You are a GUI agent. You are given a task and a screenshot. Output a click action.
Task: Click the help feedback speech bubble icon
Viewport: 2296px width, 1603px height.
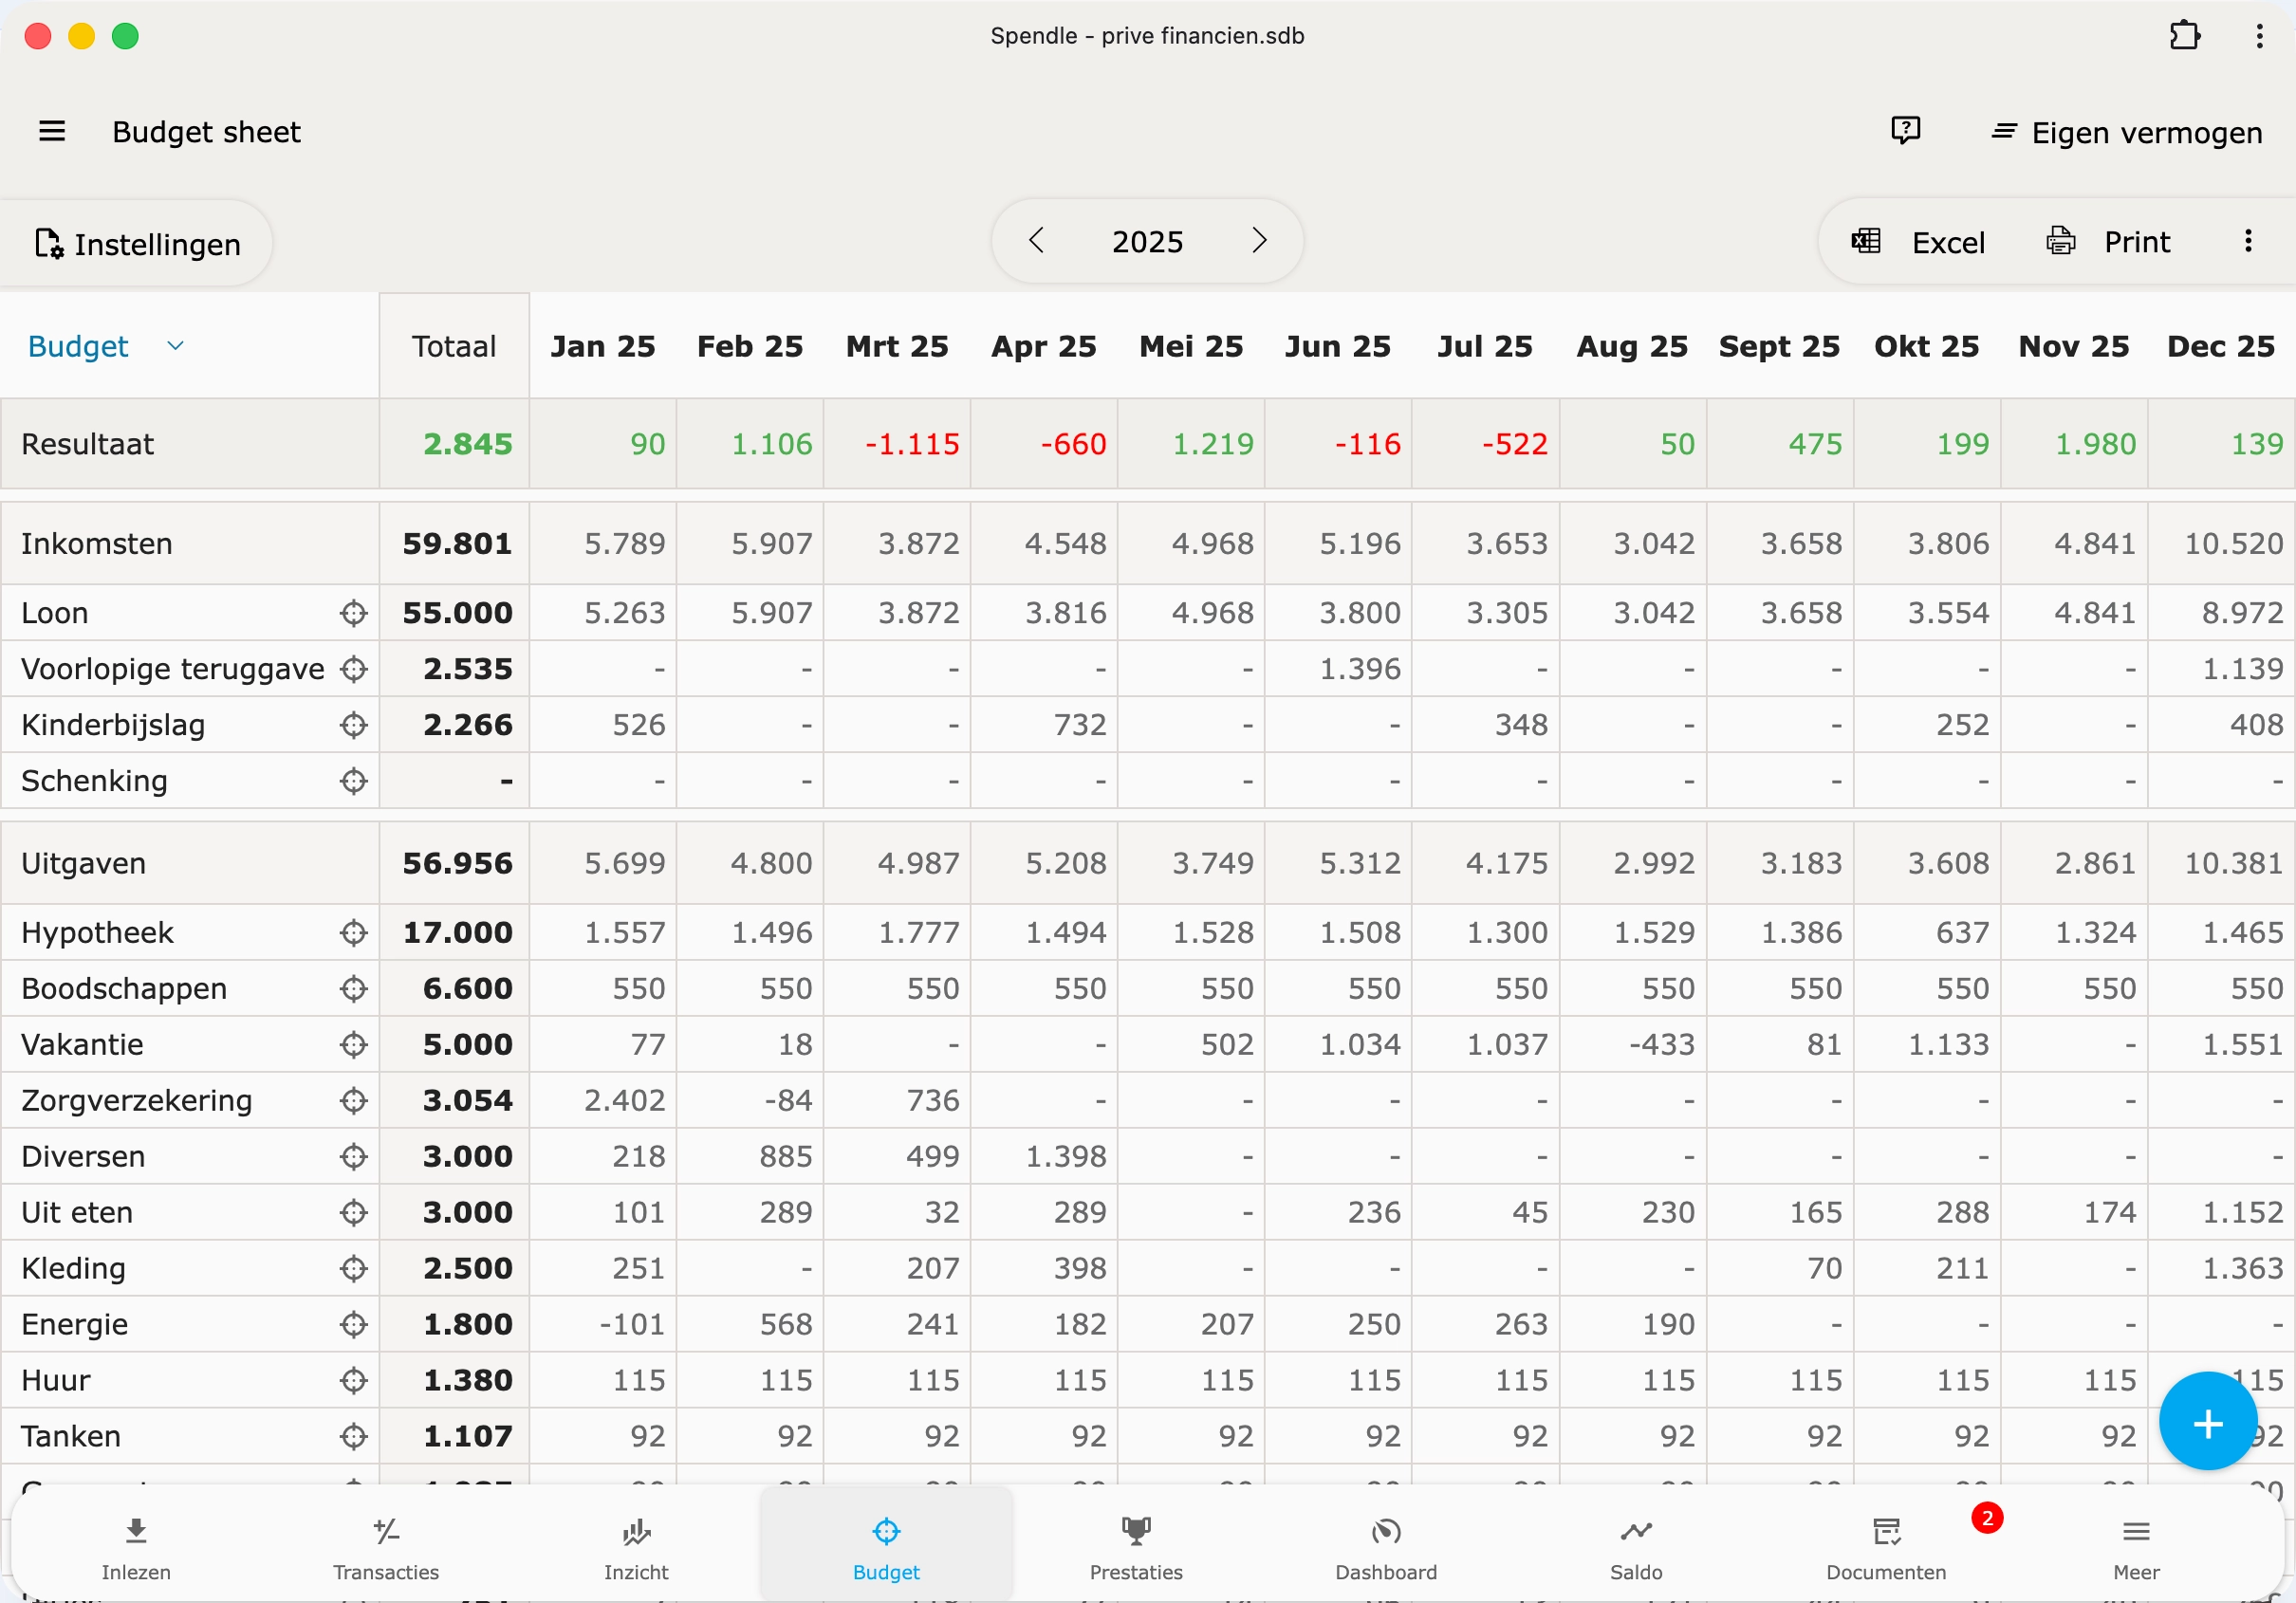point(1905,130)
